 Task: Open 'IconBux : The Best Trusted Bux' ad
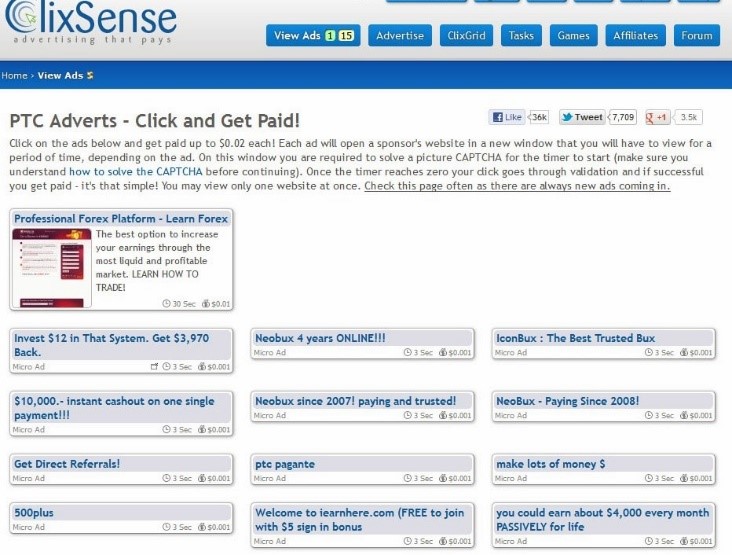[x=575, y=338]
